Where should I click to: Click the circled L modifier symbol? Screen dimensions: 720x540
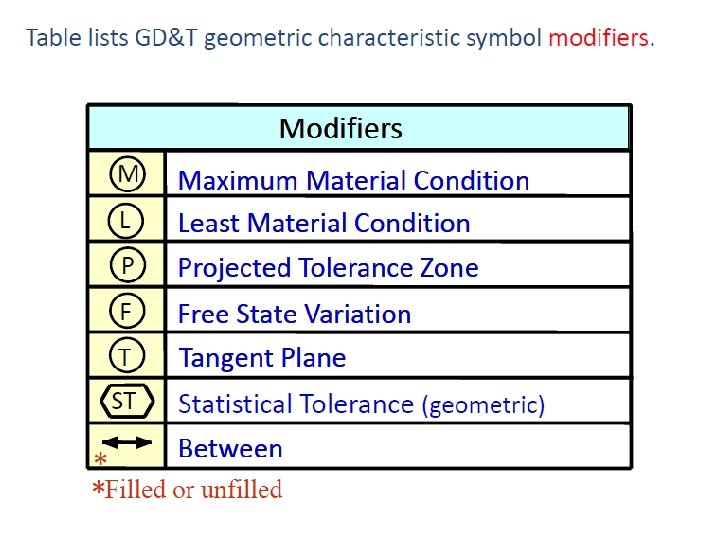pos(125,220)
